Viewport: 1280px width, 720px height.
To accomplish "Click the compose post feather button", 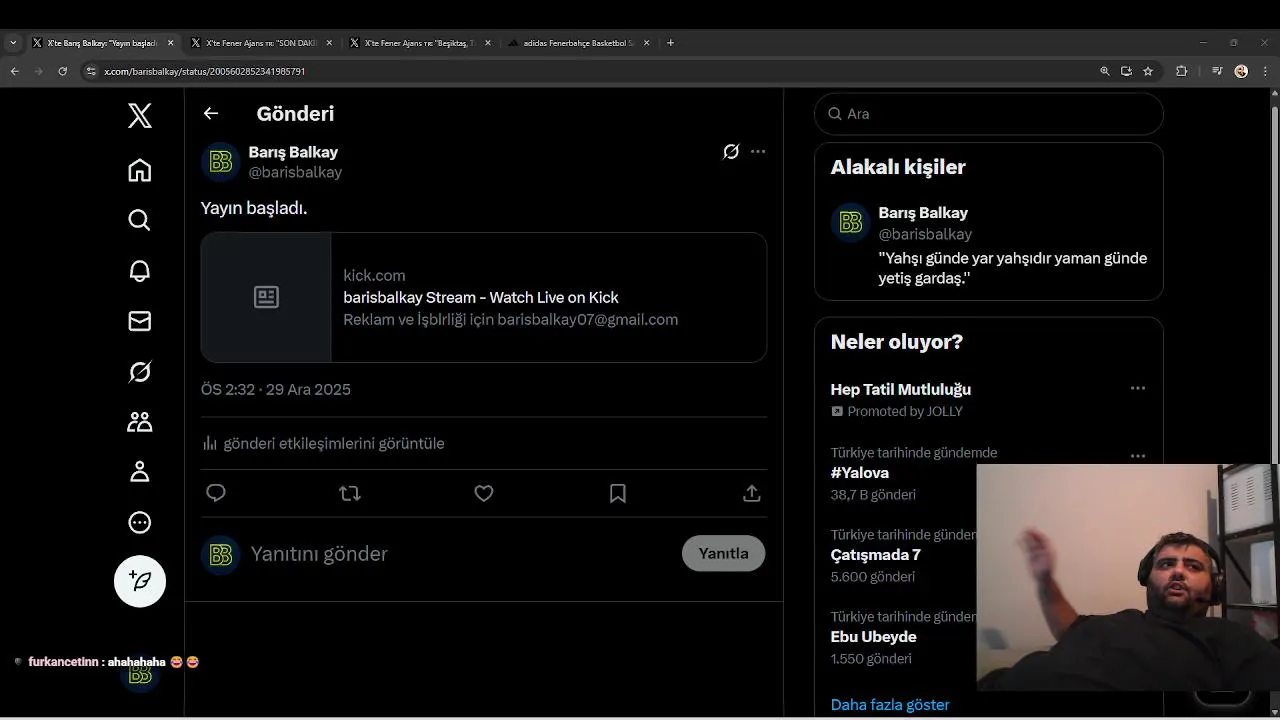I will point(140,581).
